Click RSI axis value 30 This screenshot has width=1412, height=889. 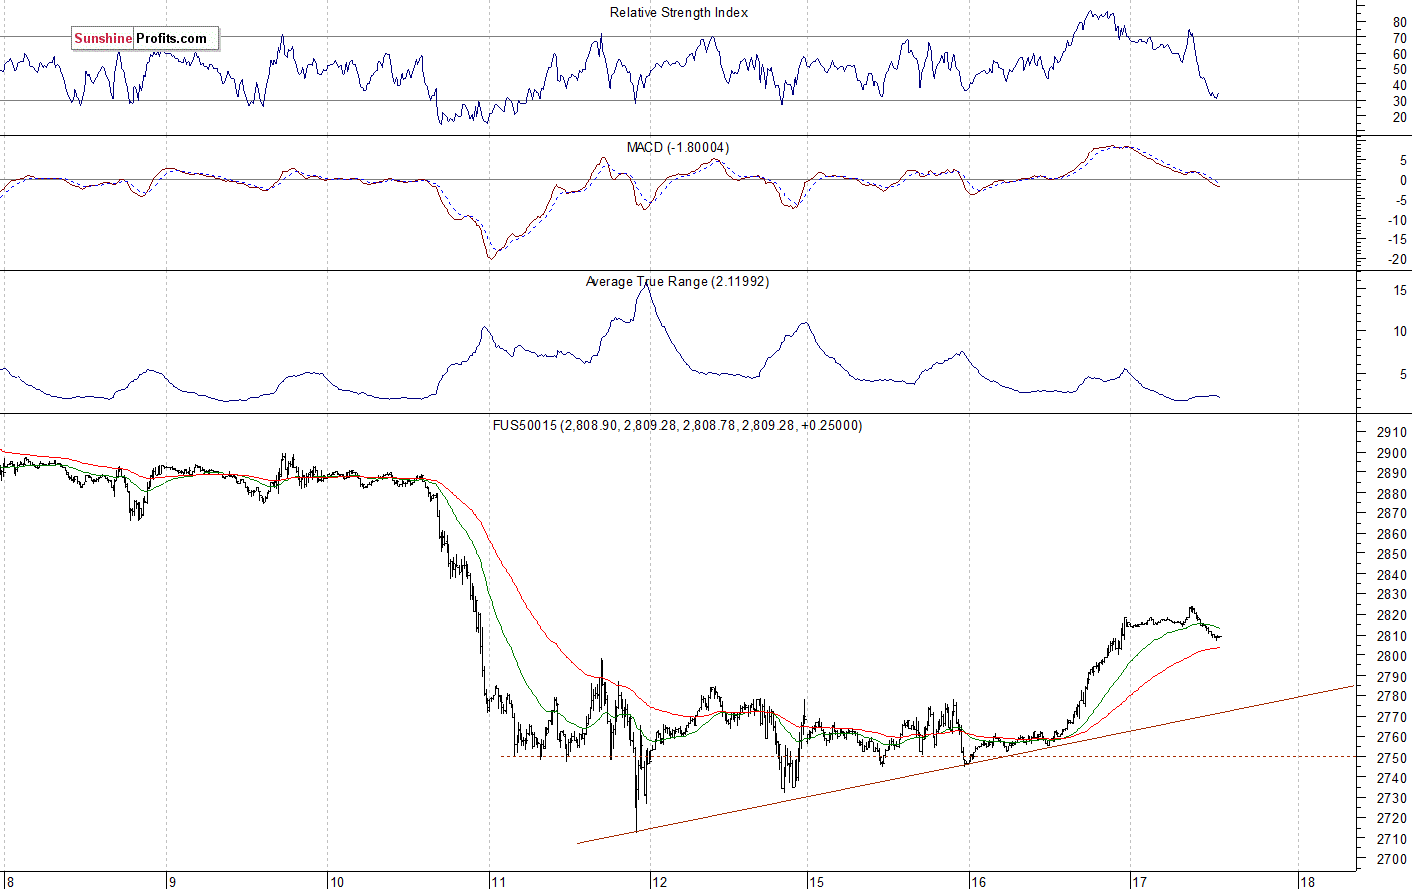tap(1399, 101)
